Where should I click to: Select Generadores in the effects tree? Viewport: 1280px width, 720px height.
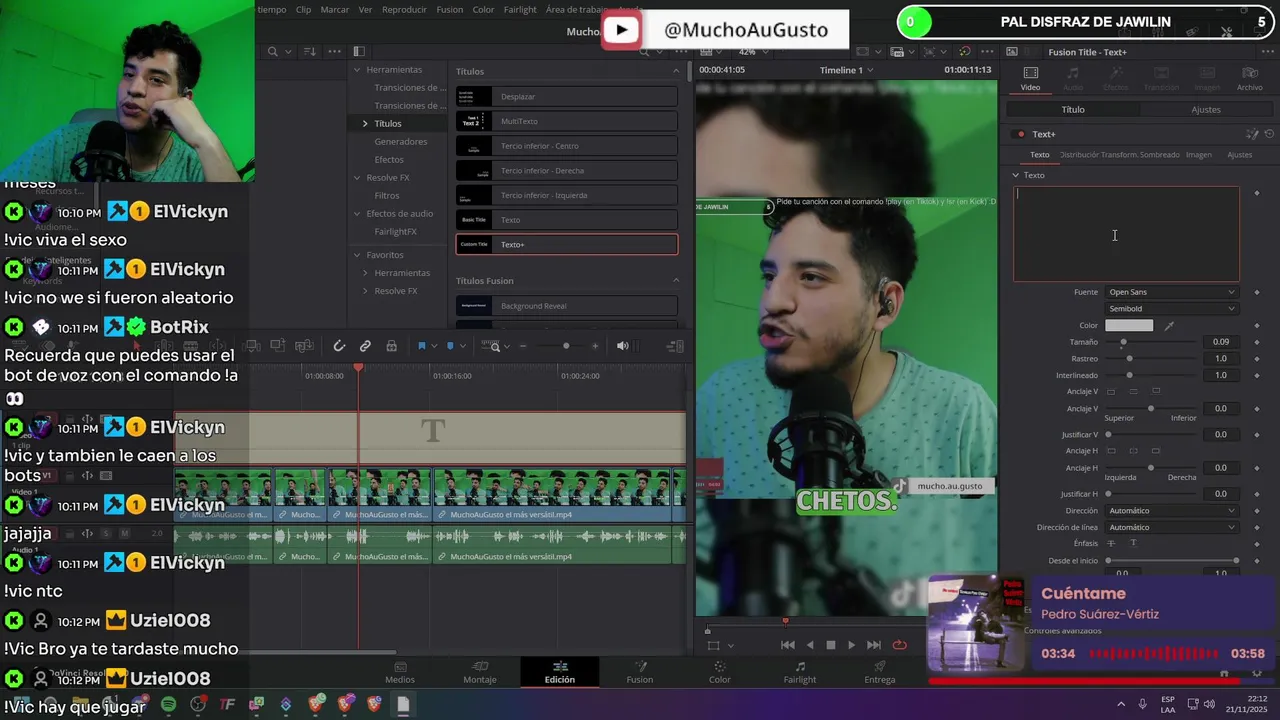pos(400,142)
